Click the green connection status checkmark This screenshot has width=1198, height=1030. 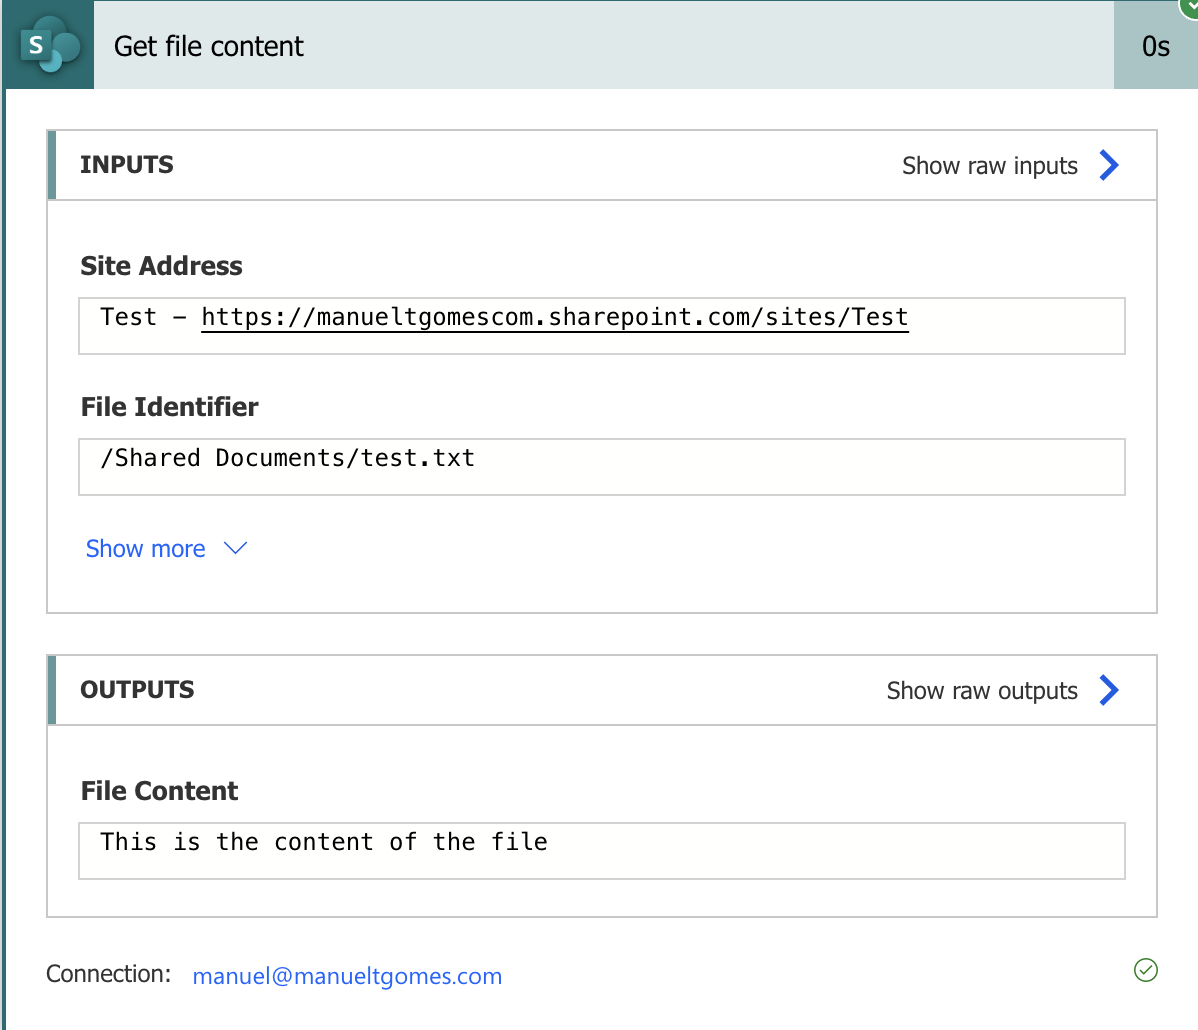[1145, 970]
